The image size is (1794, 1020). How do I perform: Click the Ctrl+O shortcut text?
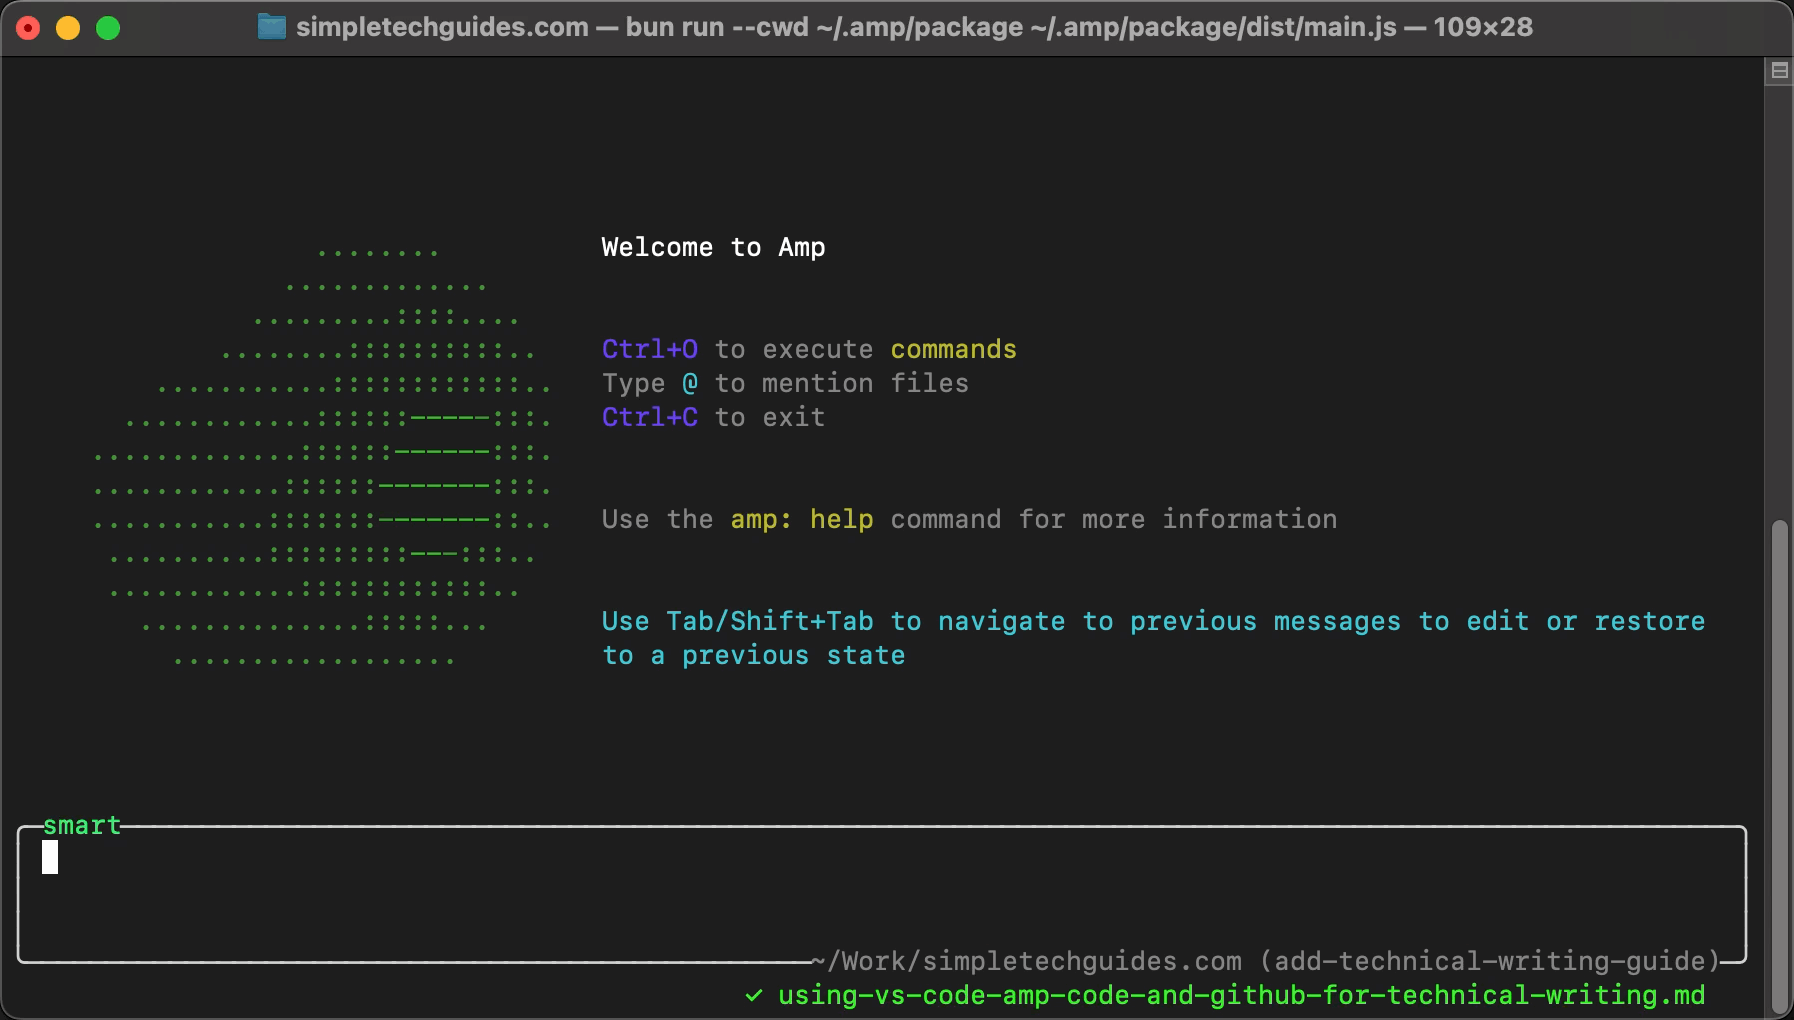650,350
